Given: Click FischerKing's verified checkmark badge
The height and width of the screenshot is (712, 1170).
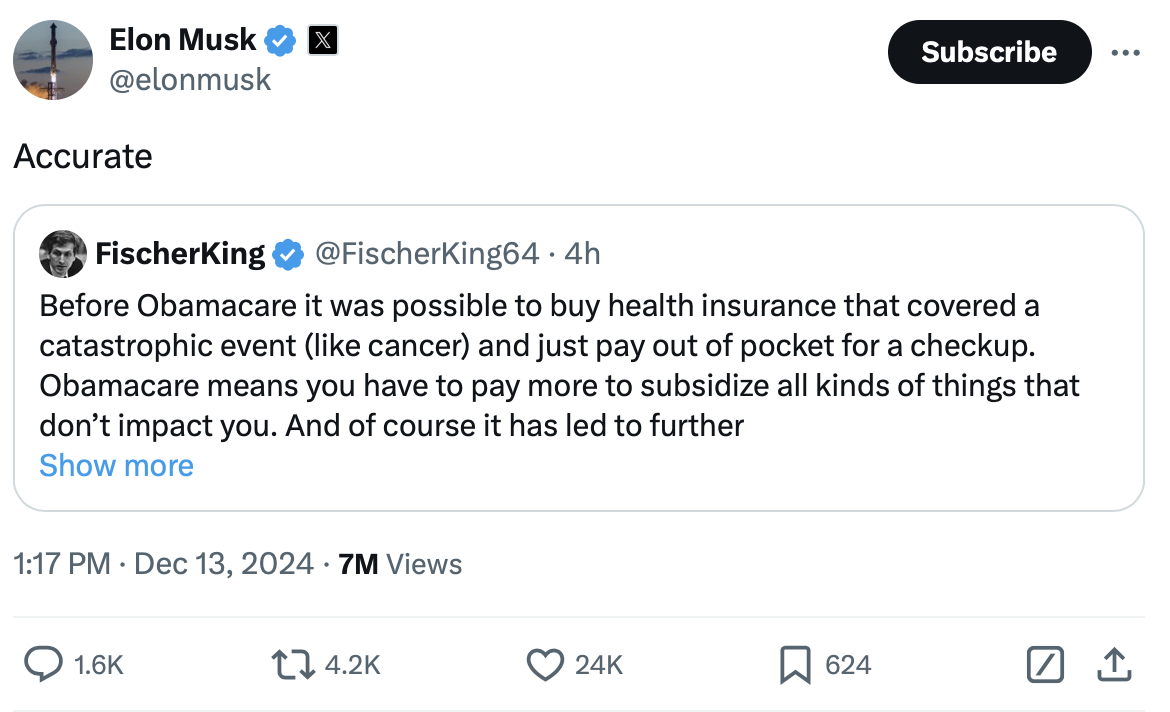Looking at the screenshot, I should [x=288, y=254].
